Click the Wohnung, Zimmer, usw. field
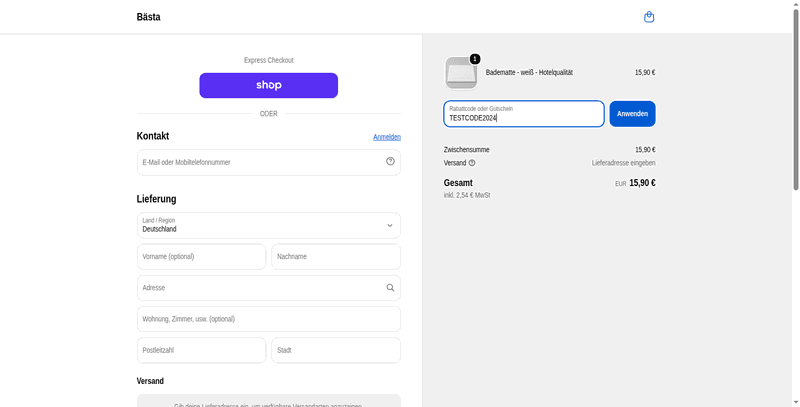Image resolution: width=800 pixels, height=407 pixels. coord(269,319)
